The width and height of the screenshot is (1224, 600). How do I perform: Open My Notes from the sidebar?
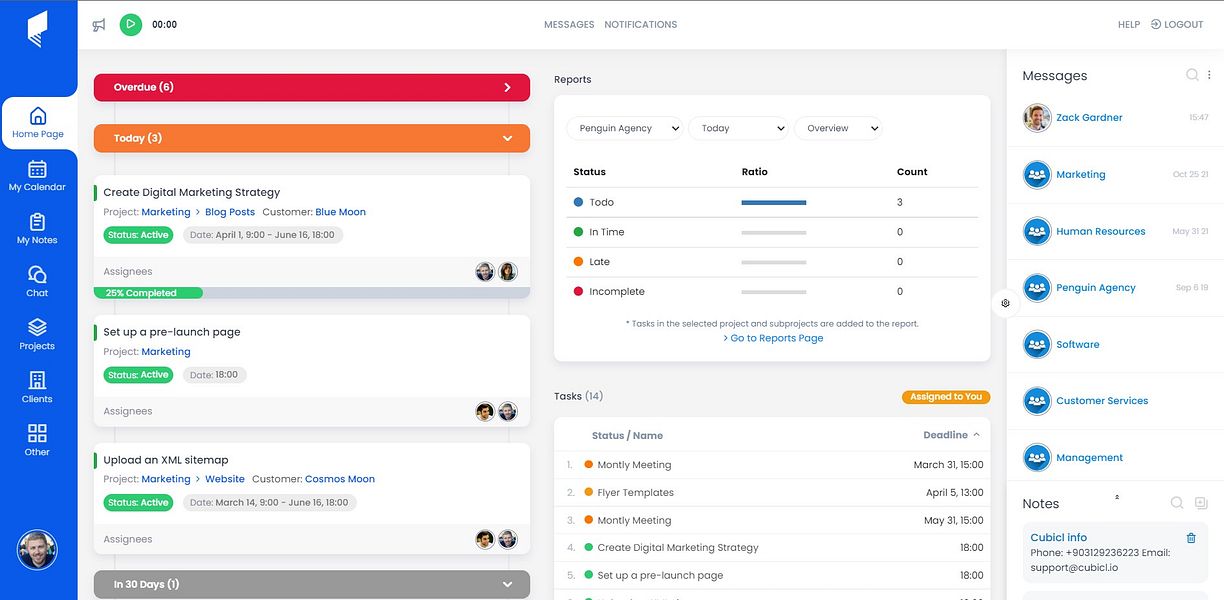point(37,228)
